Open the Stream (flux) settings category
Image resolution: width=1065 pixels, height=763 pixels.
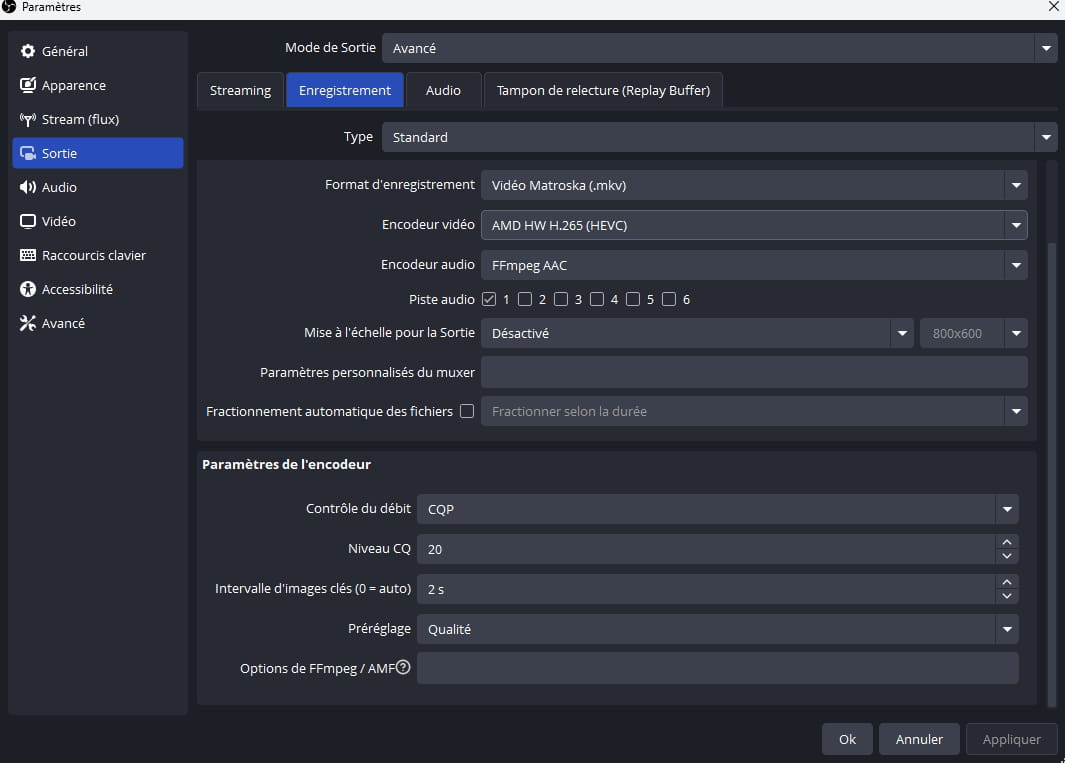[x=98, y=120]
